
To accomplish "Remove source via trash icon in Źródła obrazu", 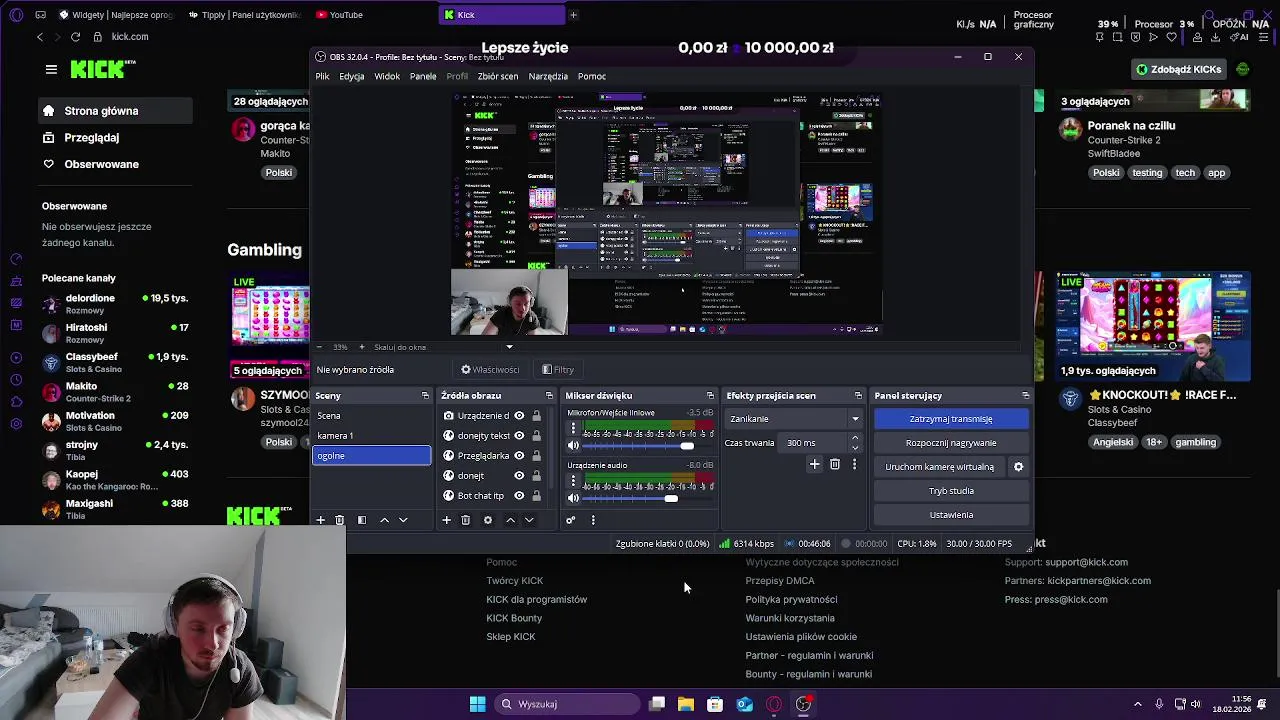I will (x=466, y=520).
